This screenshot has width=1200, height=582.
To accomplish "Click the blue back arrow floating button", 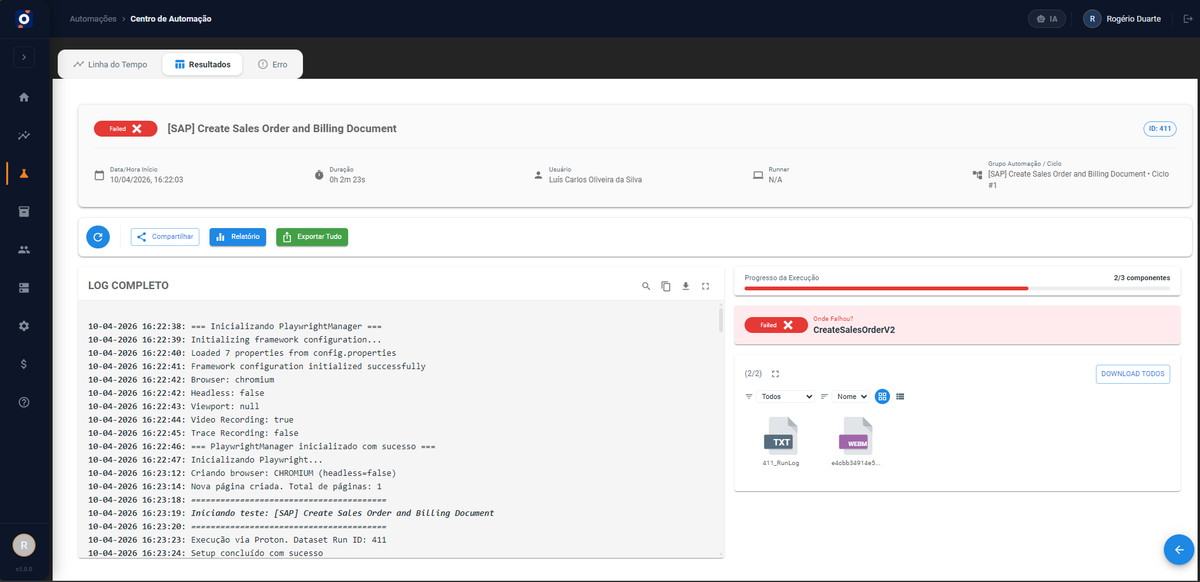I will click(1179, 550).
